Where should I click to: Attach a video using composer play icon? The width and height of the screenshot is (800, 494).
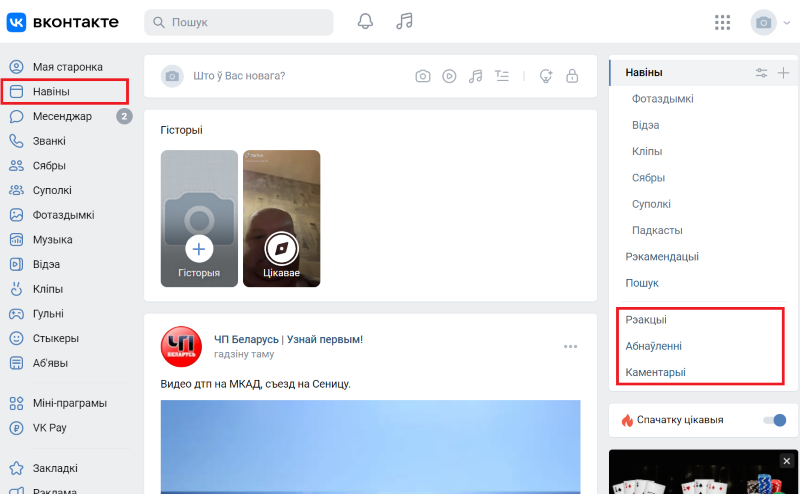(450, 76)
